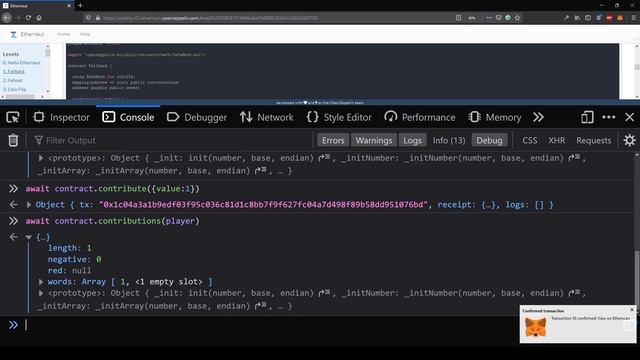Toggle the Debug filter

tap(489, 140)
